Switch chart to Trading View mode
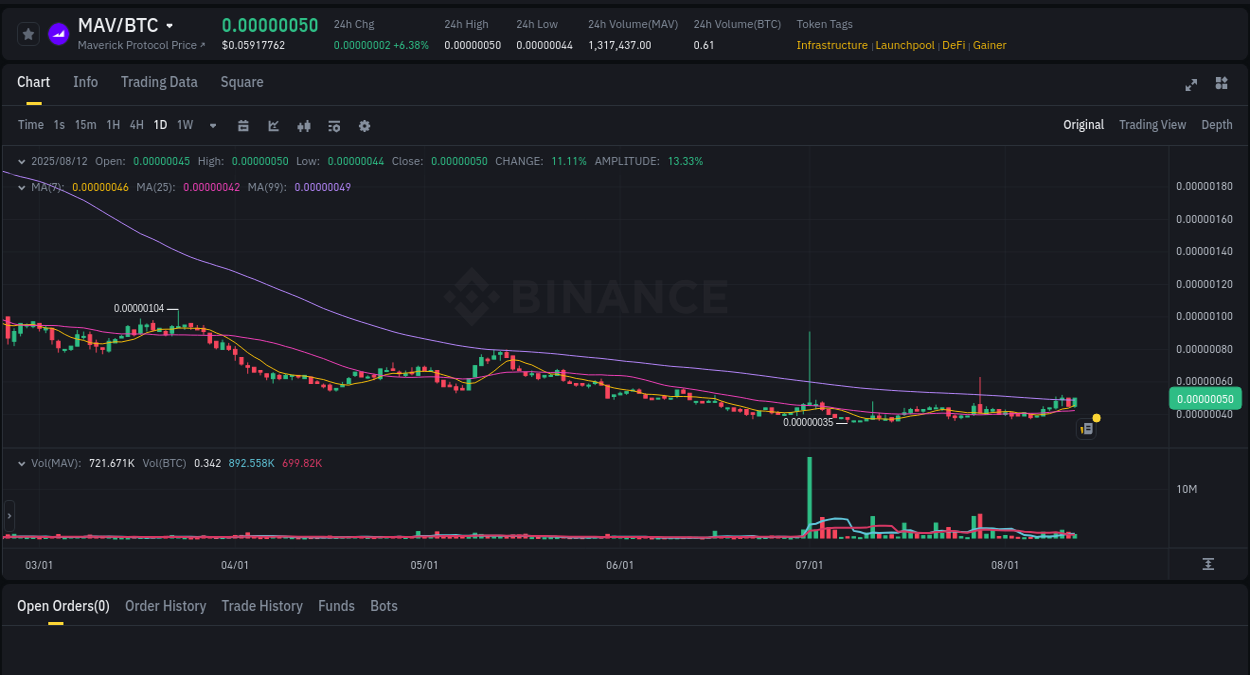Image resolution: width=1250 pixels, height=675 pixels. [1152, 125]
